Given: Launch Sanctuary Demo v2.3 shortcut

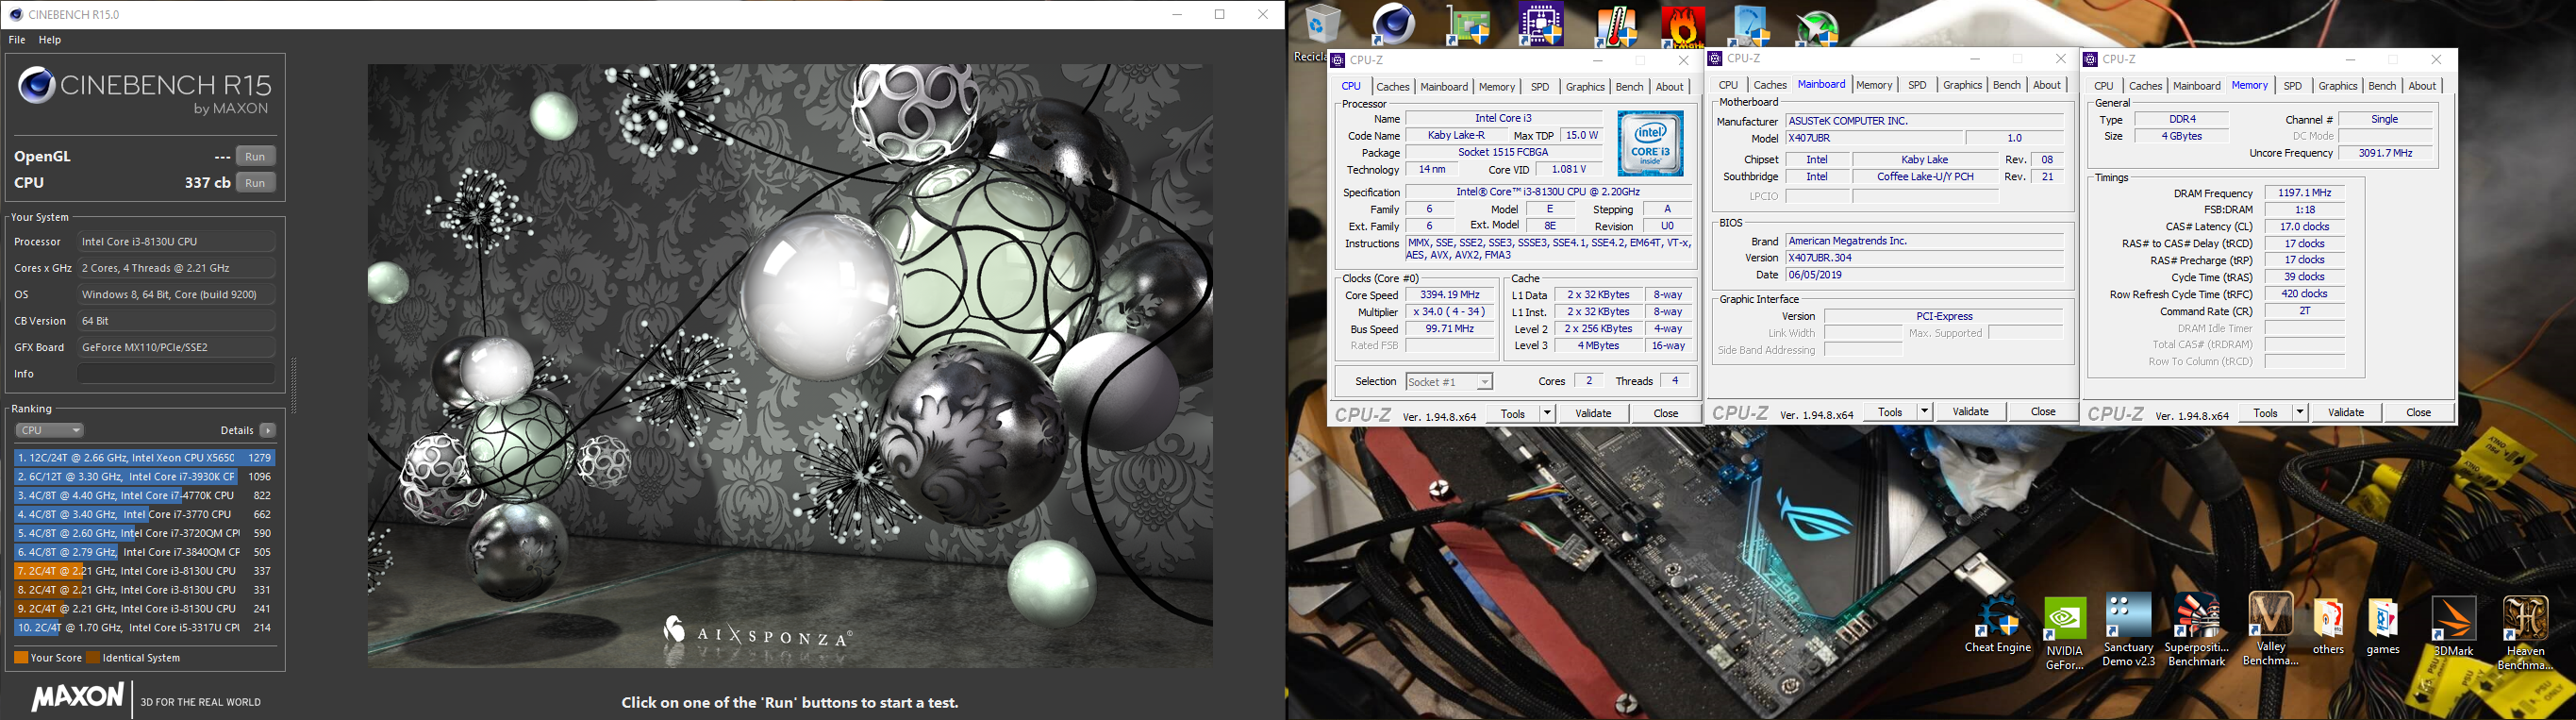Looking at the screenshot, I should pos(2128,630).
